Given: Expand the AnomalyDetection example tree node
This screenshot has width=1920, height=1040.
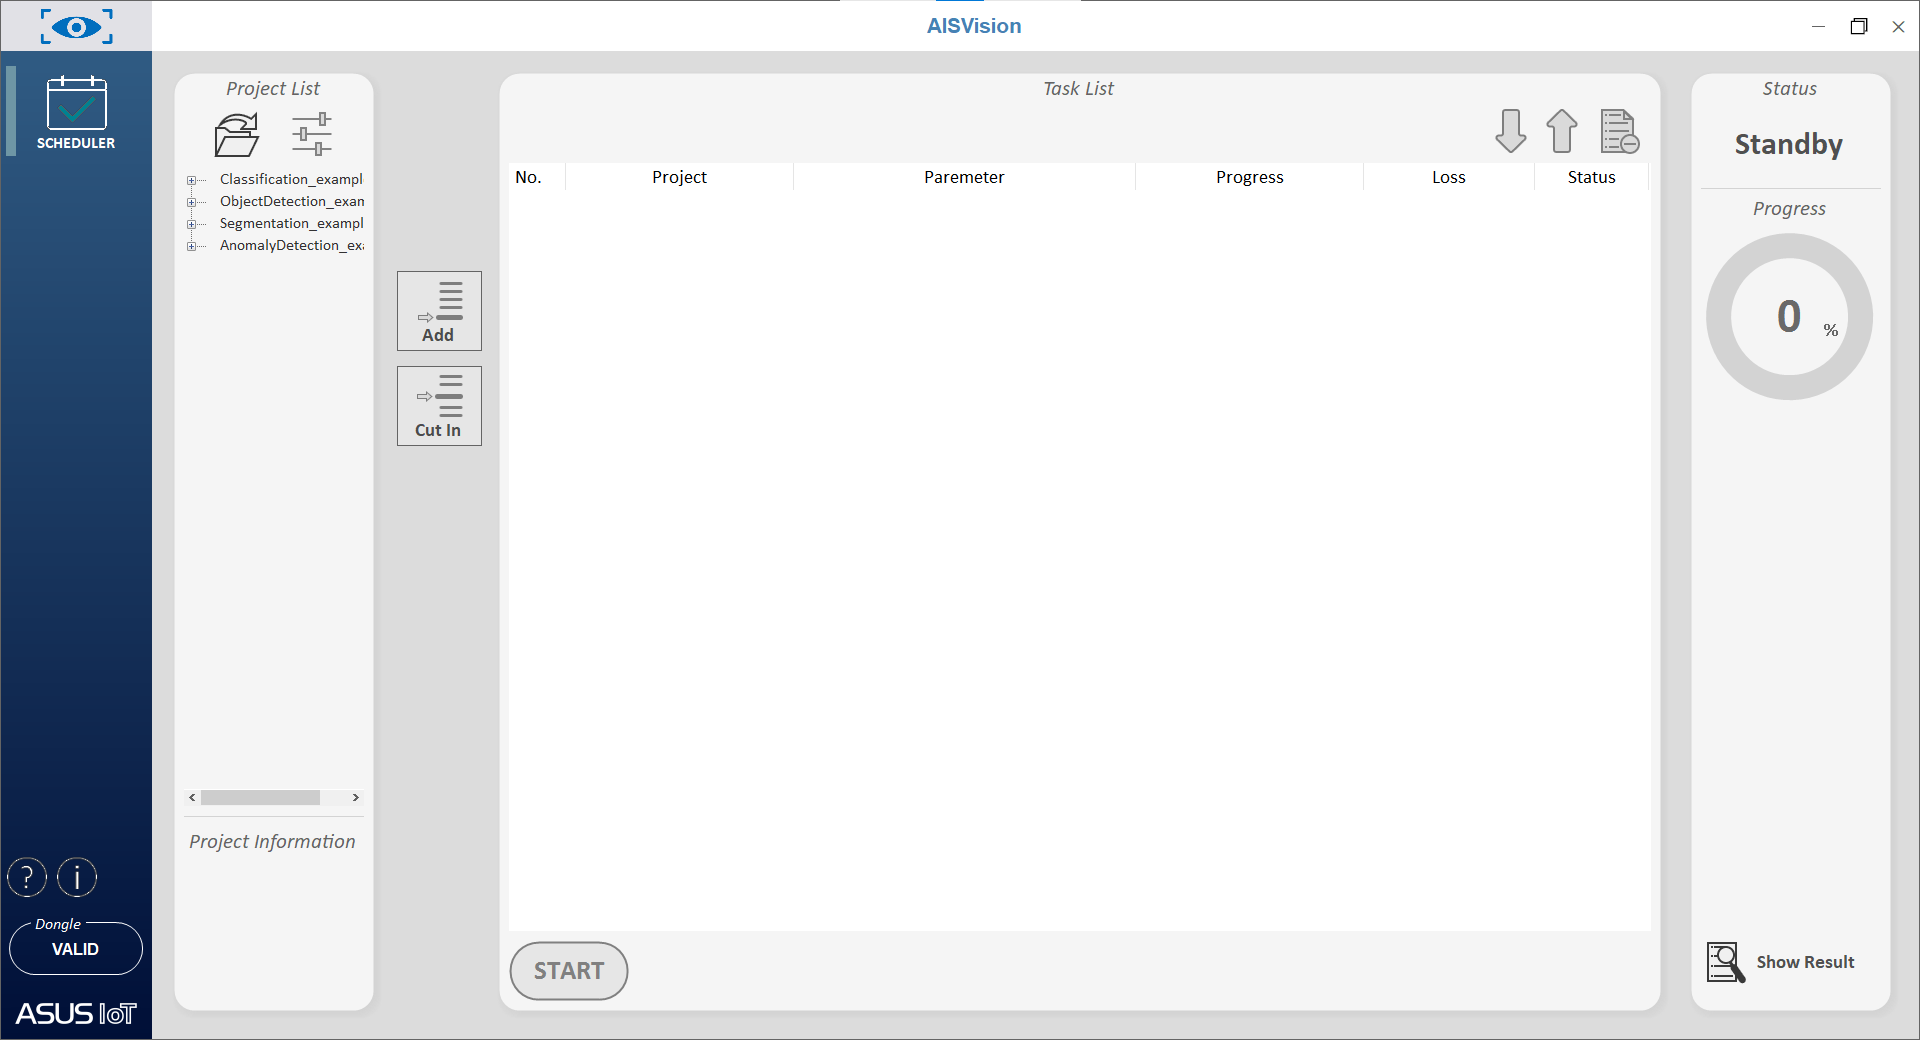Looking at the screenshot, I should (191, 246).
